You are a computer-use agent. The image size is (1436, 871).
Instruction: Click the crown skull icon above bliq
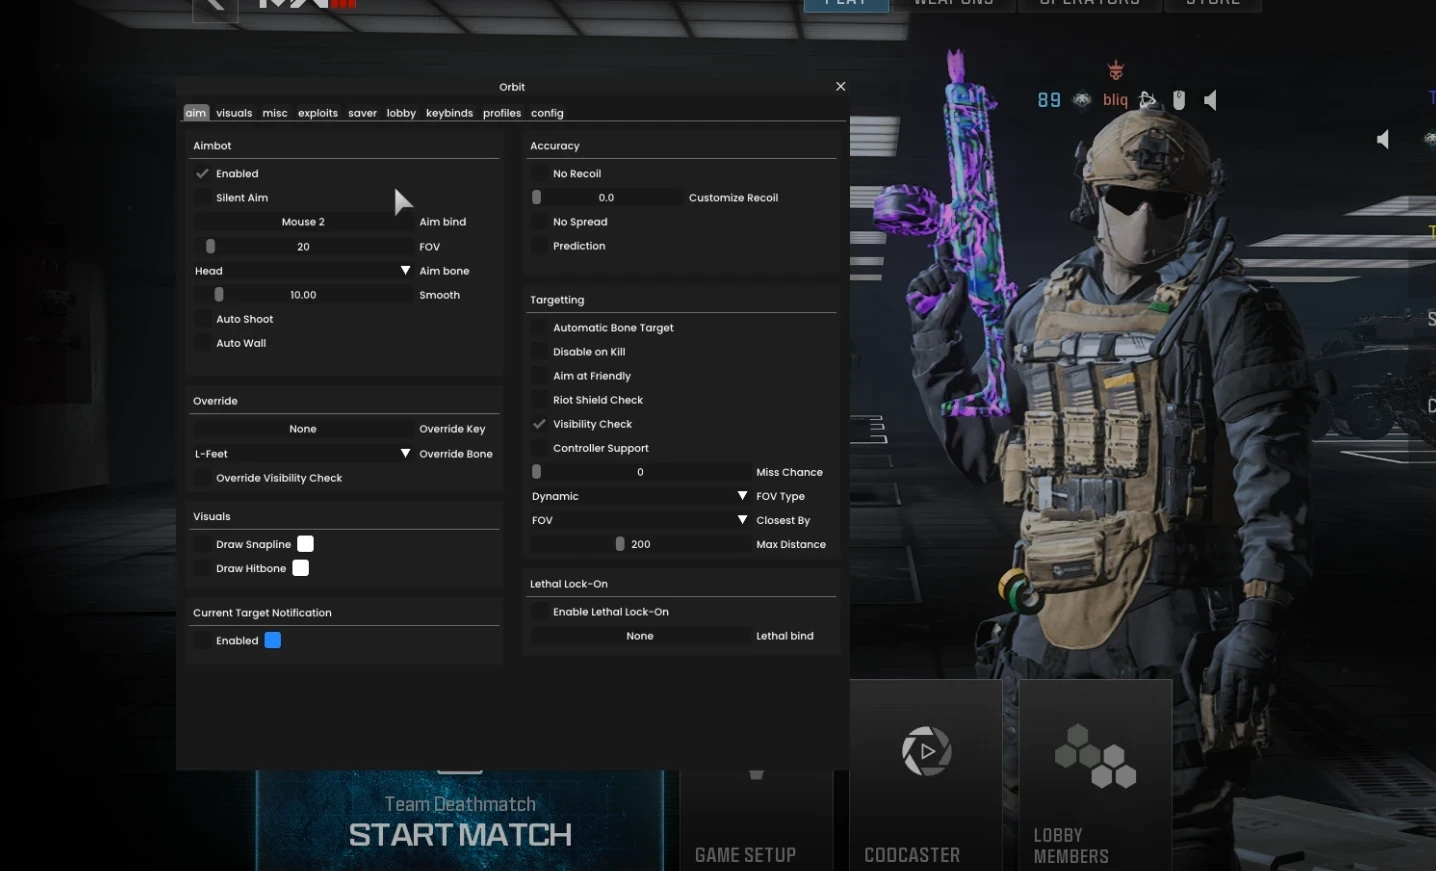pos(1116,70)
